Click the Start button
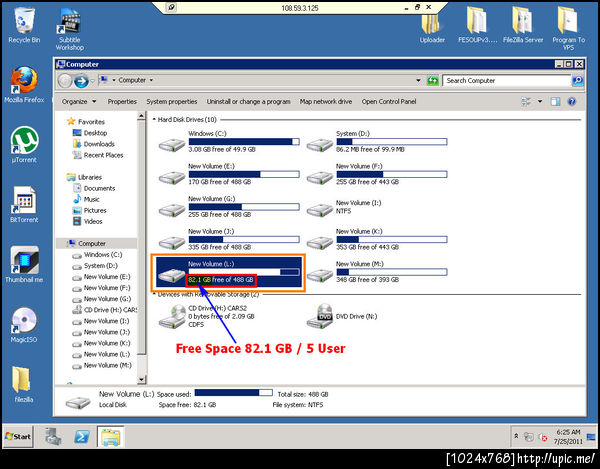The image size is (600, 469). [18, 436]
